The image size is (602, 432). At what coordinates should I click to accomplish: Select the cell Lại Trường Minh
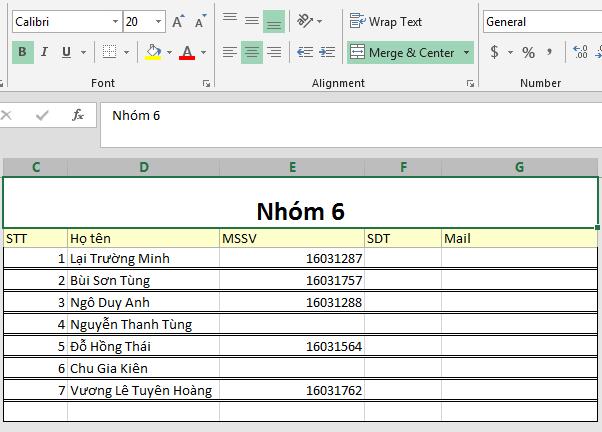tap(144, 258)
